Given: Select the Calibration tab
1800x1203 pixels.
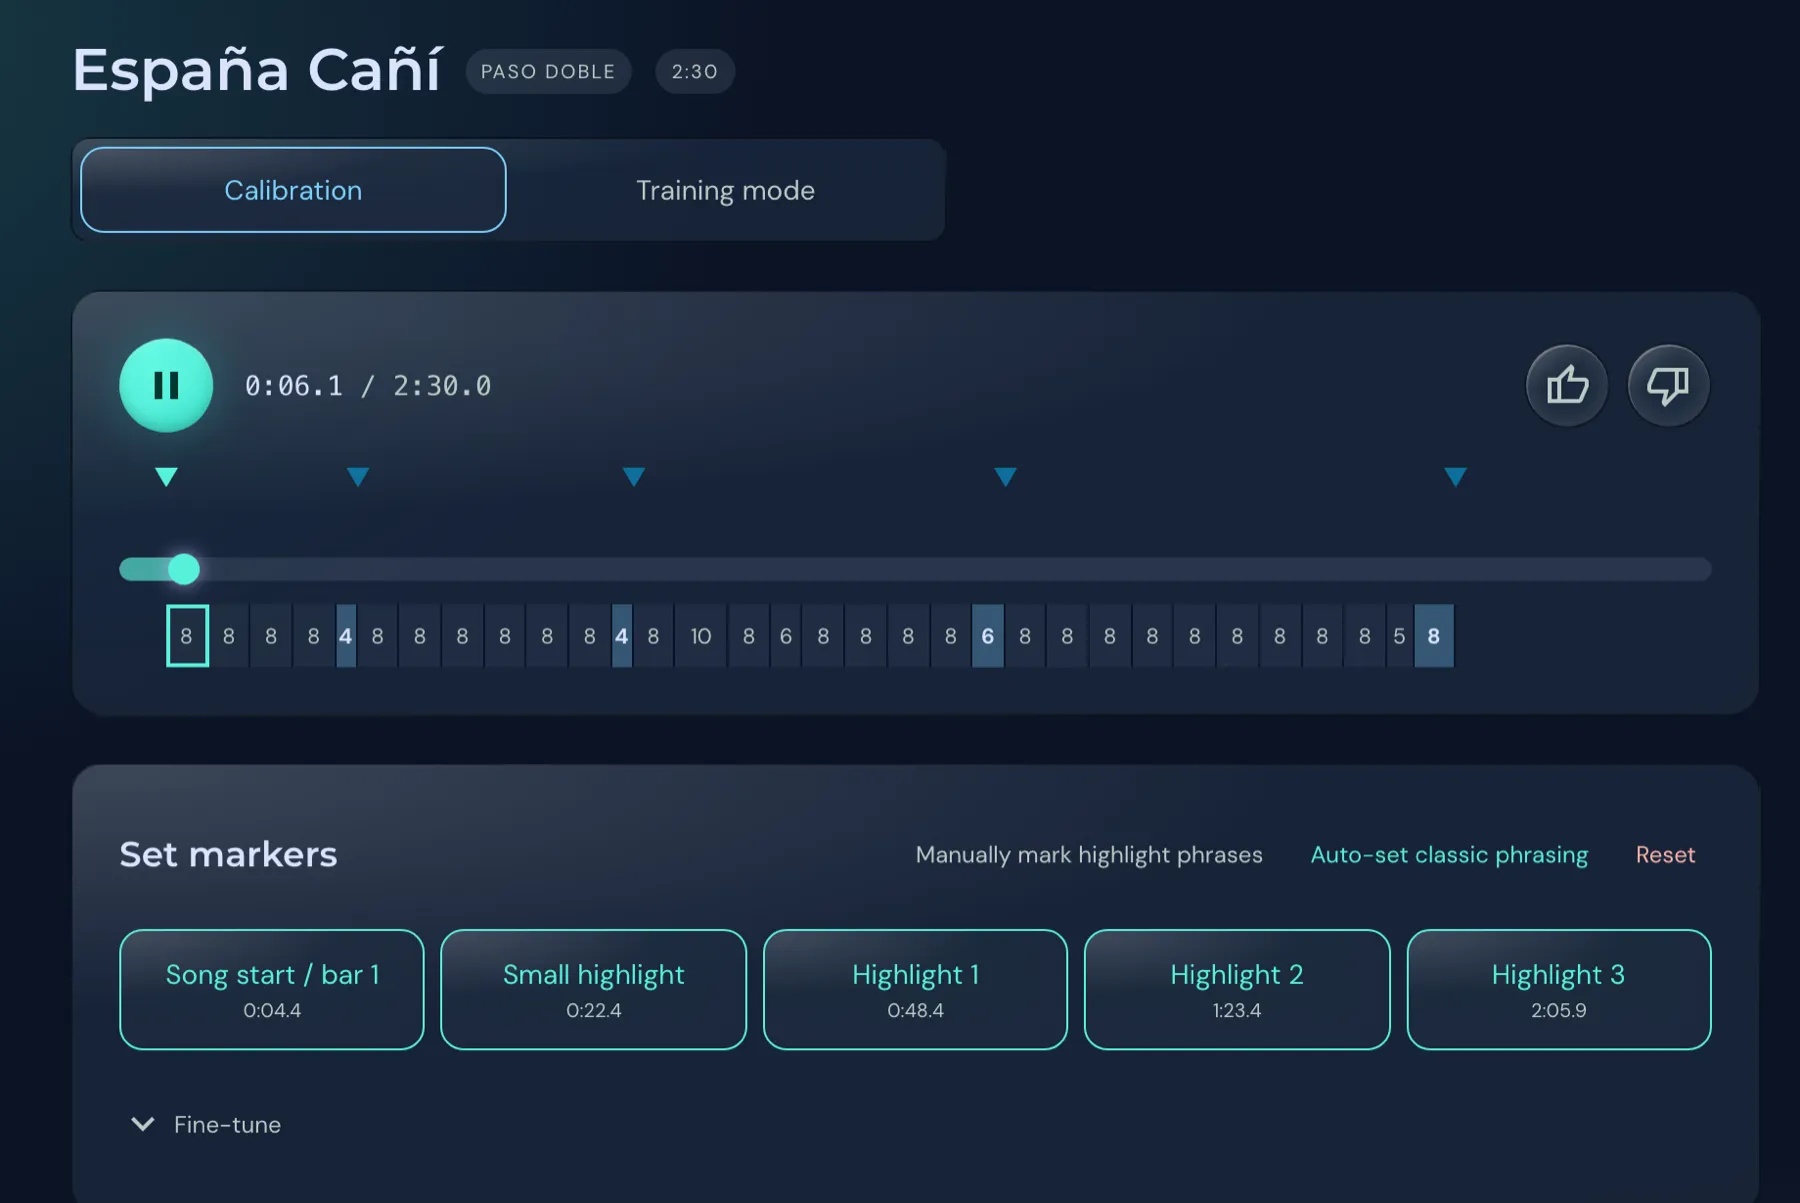Looking at the screenshot, I should [293, 190].
